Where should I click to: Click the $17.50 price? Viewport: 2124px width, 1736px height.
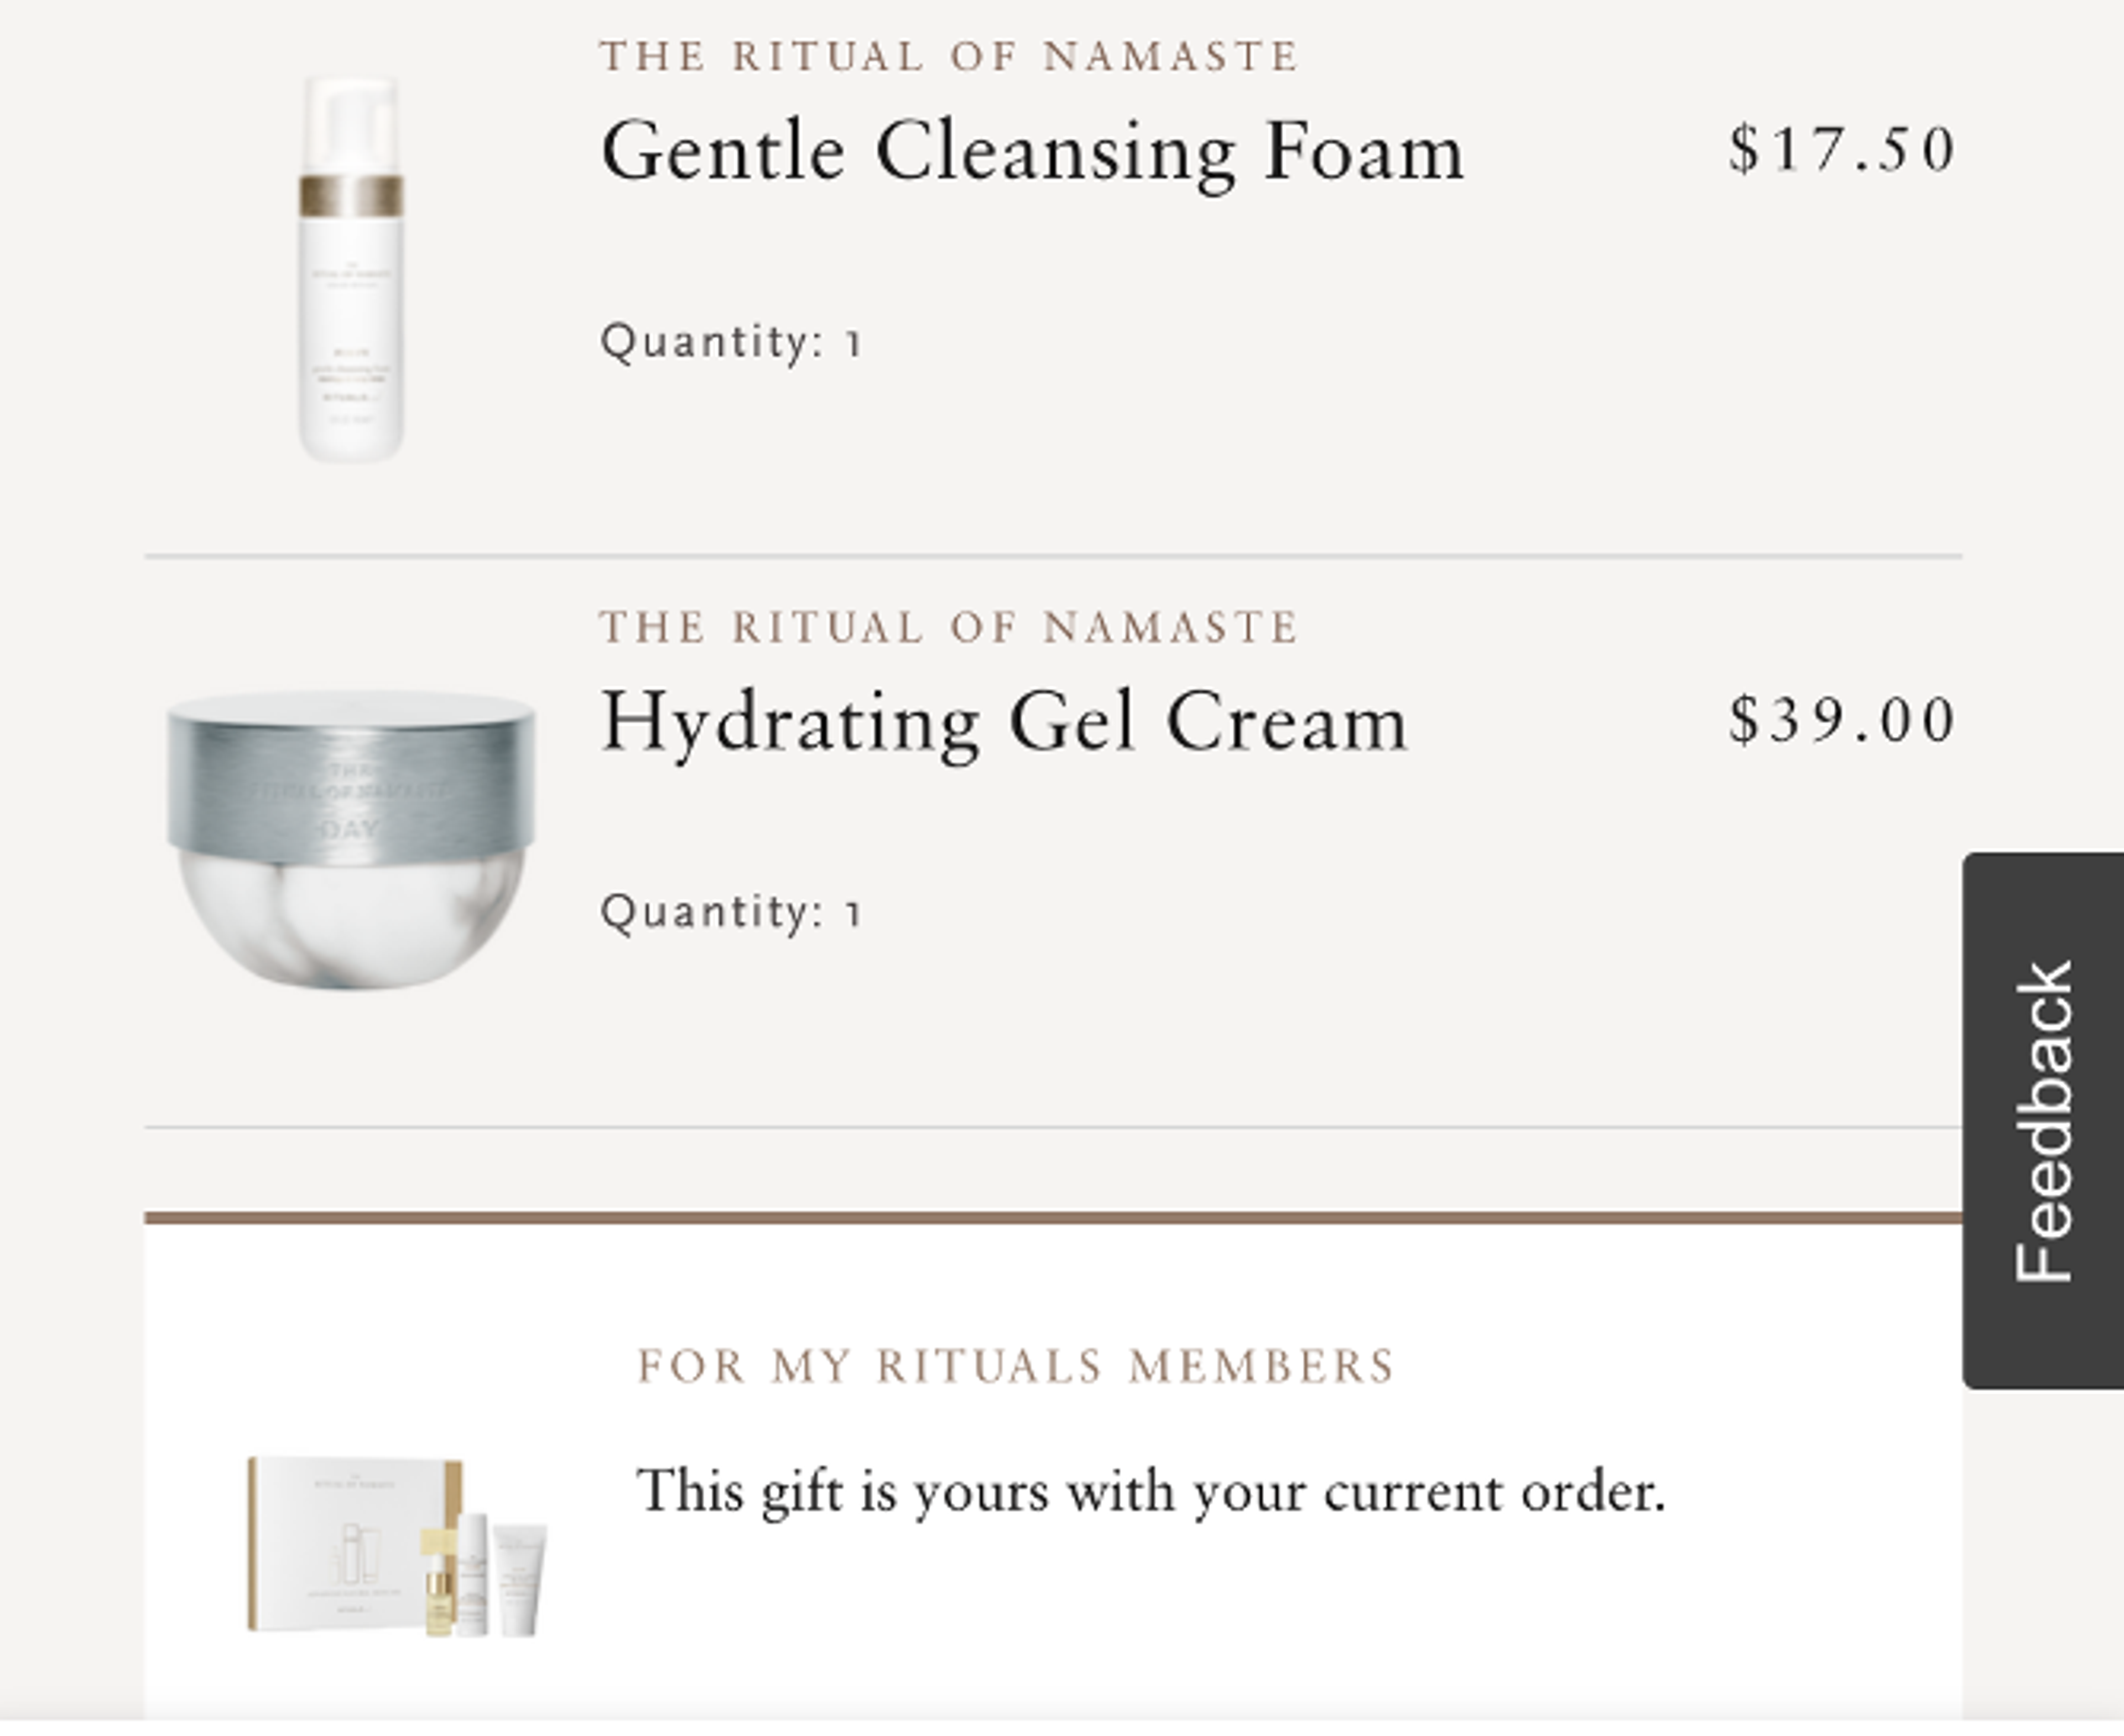[x=1842, y=150]
